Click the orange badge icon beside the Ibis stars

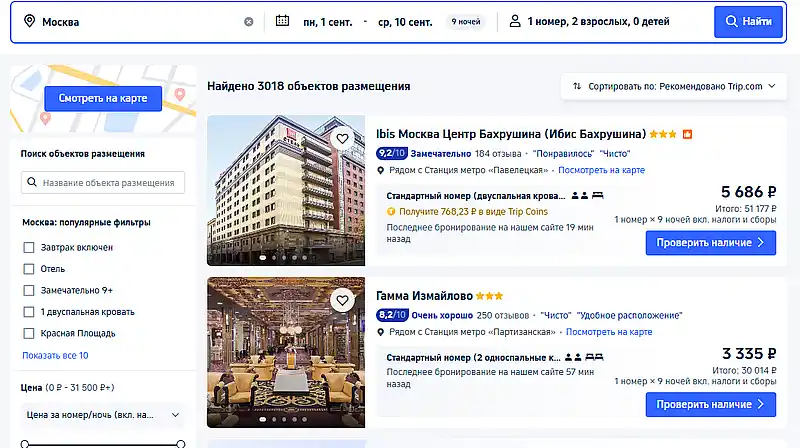(x=687, y=134)
